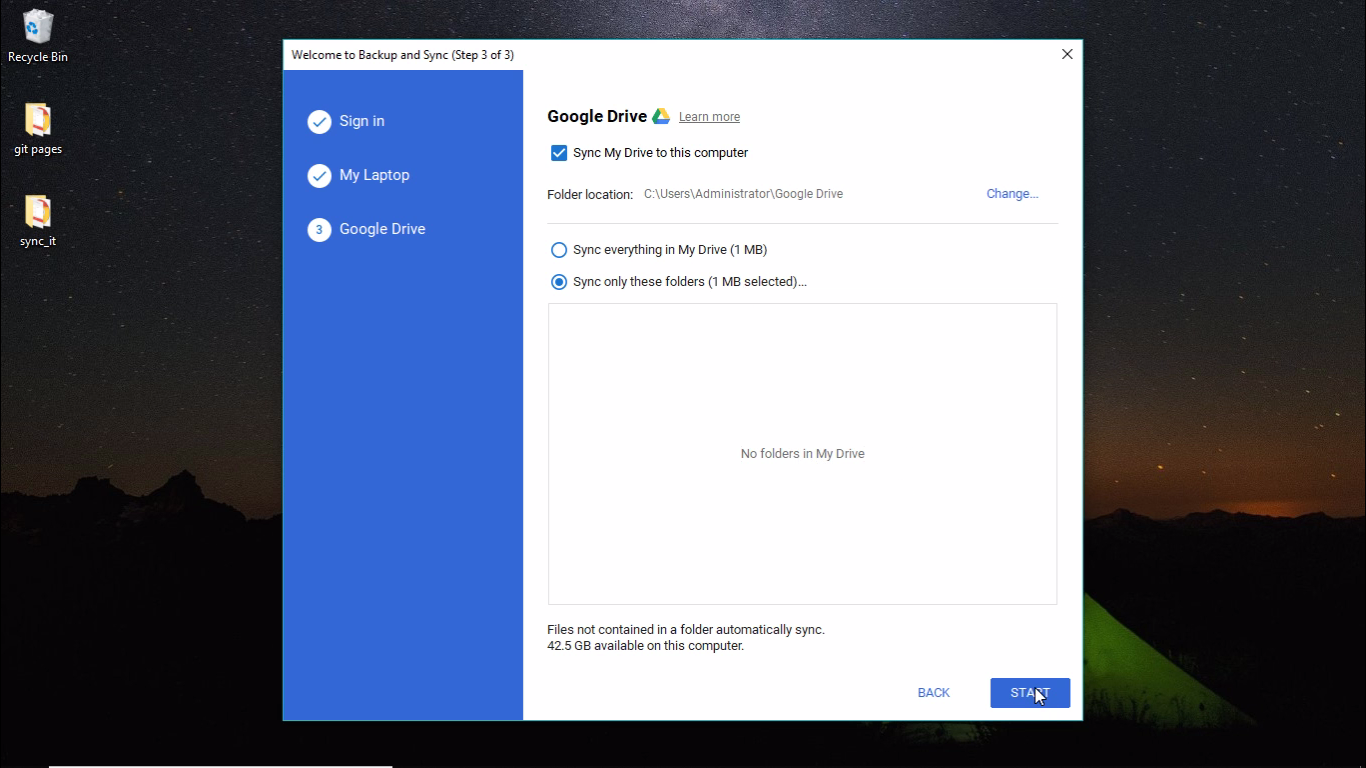Select the numbered circle 3 for Google Drive
Screen dimensions: 1366x768
pyautogui.click(x=319, y=229)
